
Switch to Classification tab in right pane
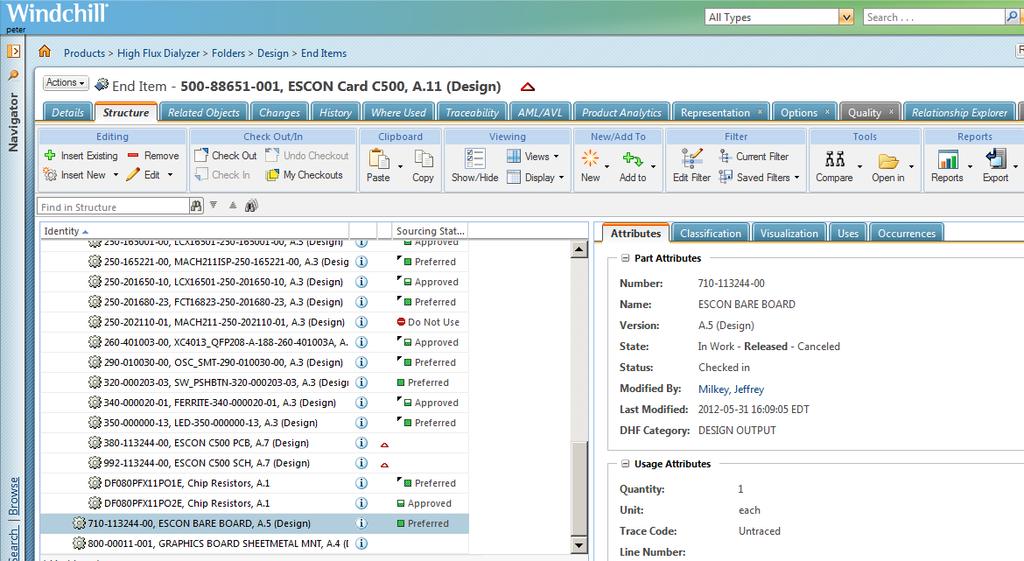tap(711, 233)
